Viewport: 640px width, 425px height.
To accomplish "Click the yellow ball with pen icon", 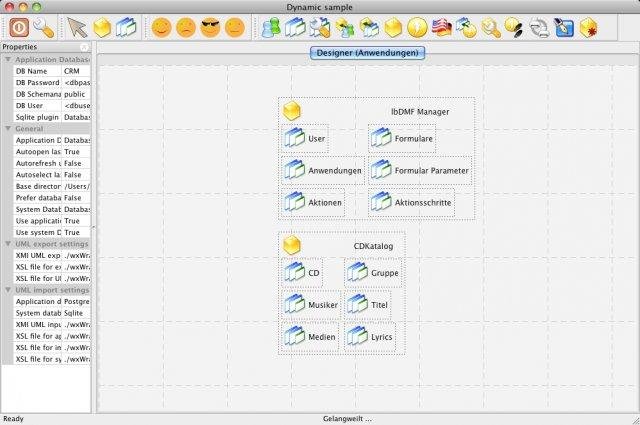I will 514,28.
